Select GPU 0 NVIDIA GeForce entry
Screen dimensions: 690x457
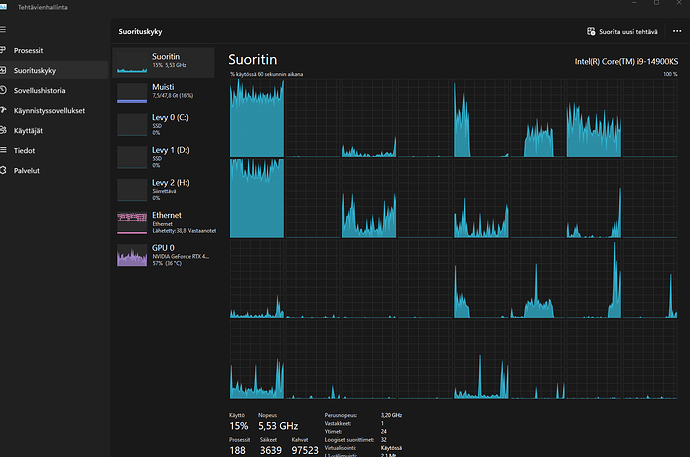[x=163, y=253]
